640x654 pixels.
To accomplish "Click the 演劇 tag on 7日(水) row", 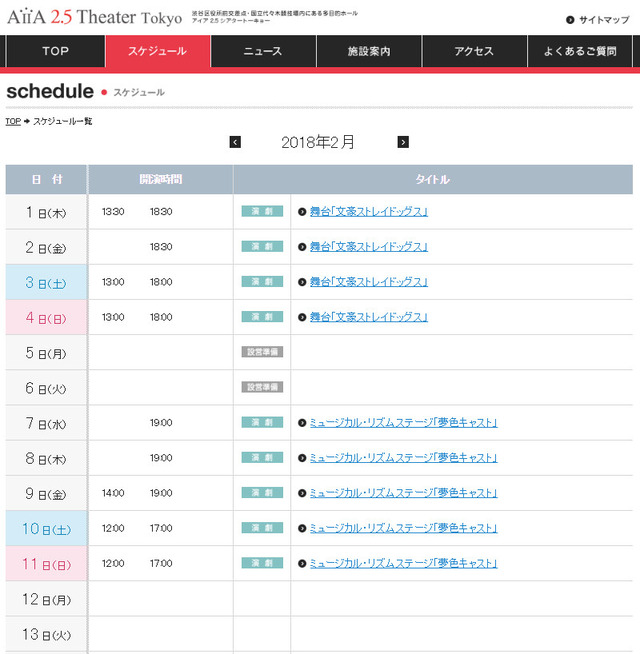I will [262, 422].
